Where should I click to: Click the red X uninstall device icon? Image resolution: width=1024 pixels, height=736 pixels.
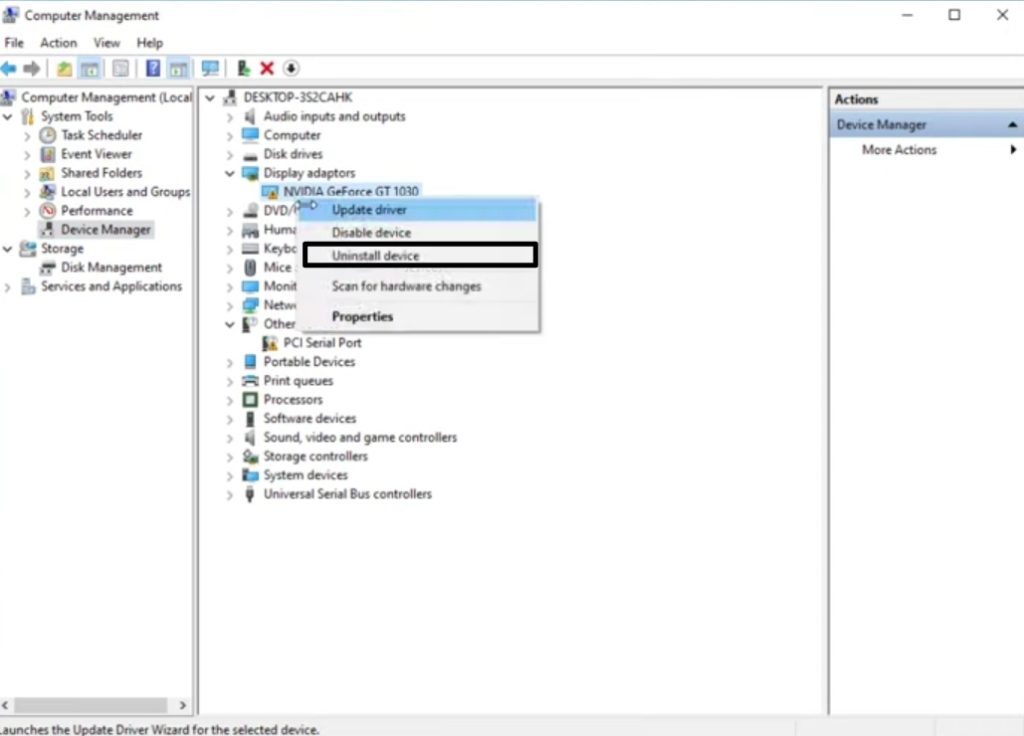point(266,68)
